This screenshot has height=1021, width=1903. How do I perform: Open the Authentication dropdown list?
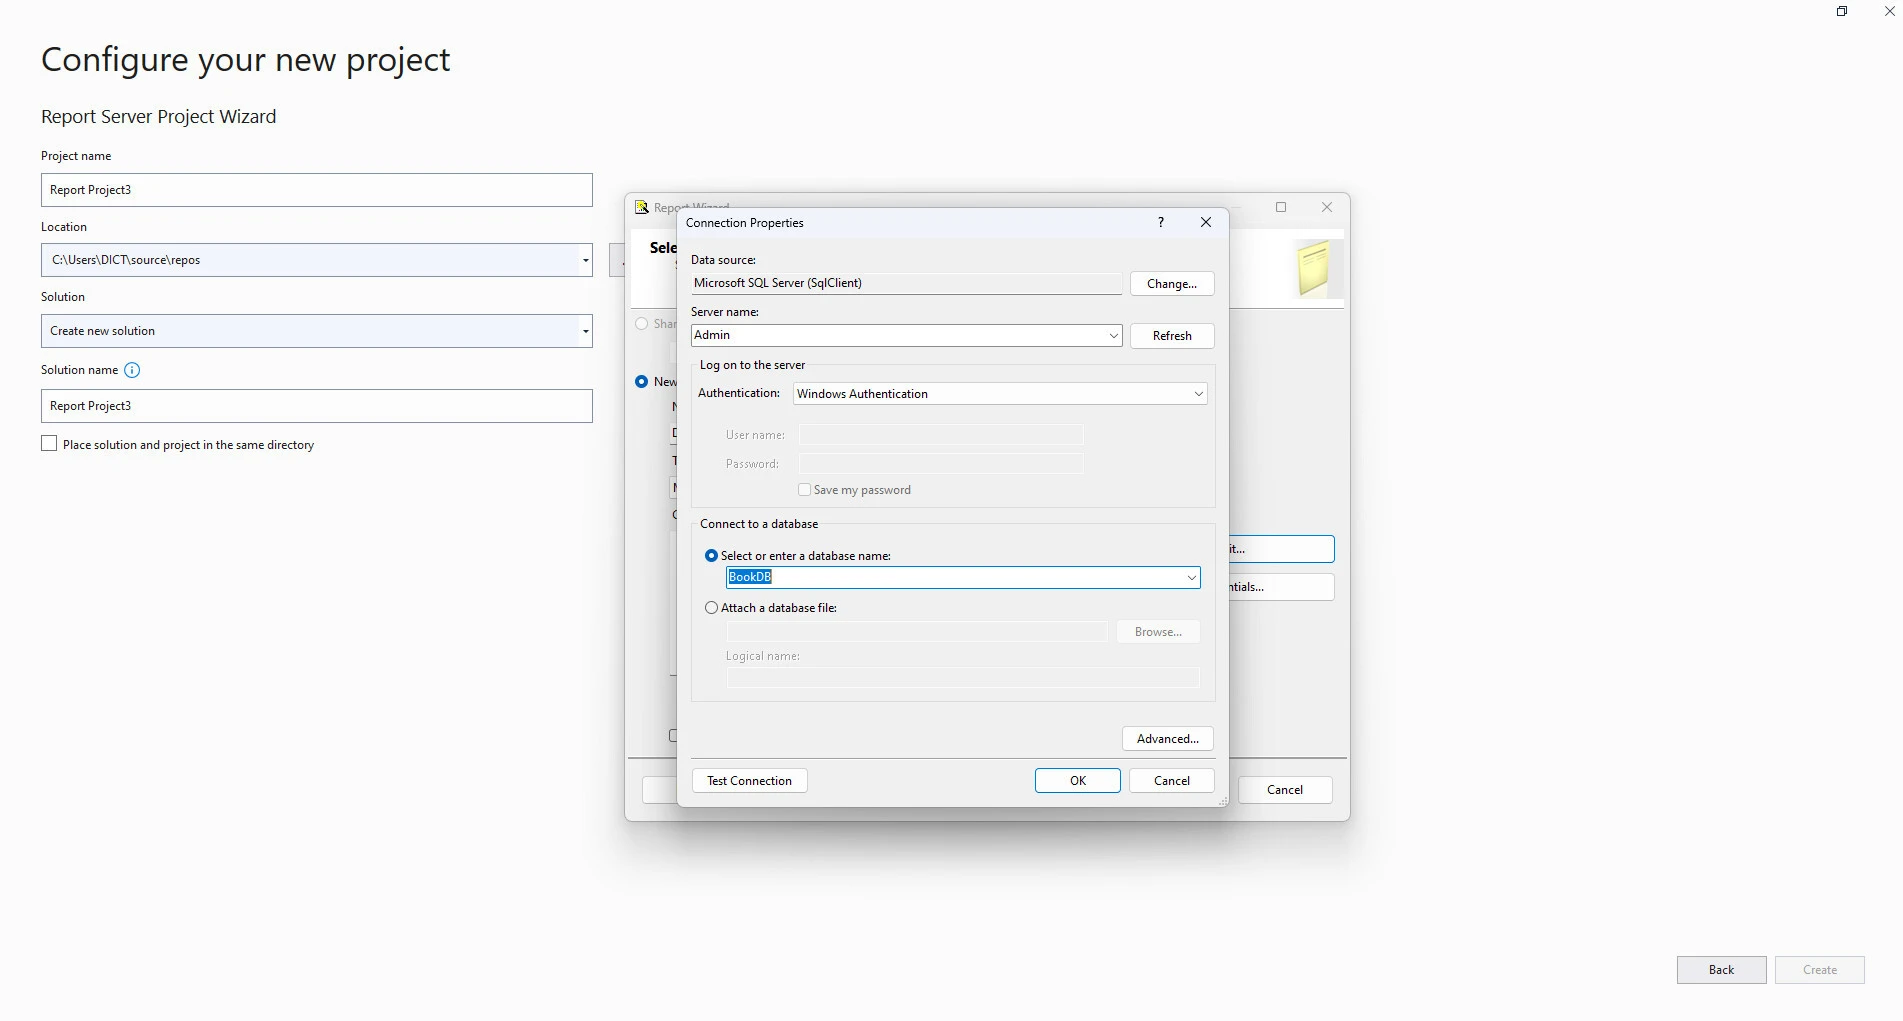(x=1198, y=394)
